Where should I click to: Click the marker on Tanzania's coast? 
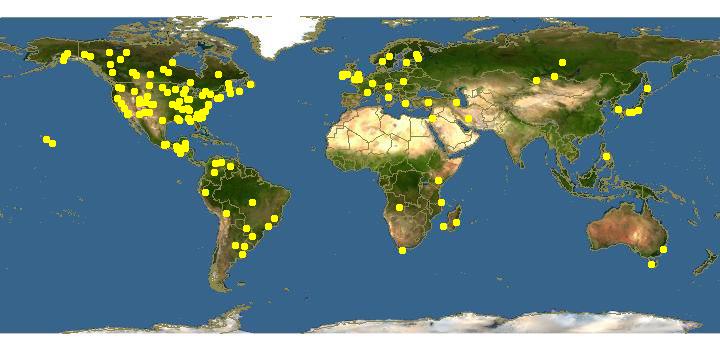tap(441, 202)
